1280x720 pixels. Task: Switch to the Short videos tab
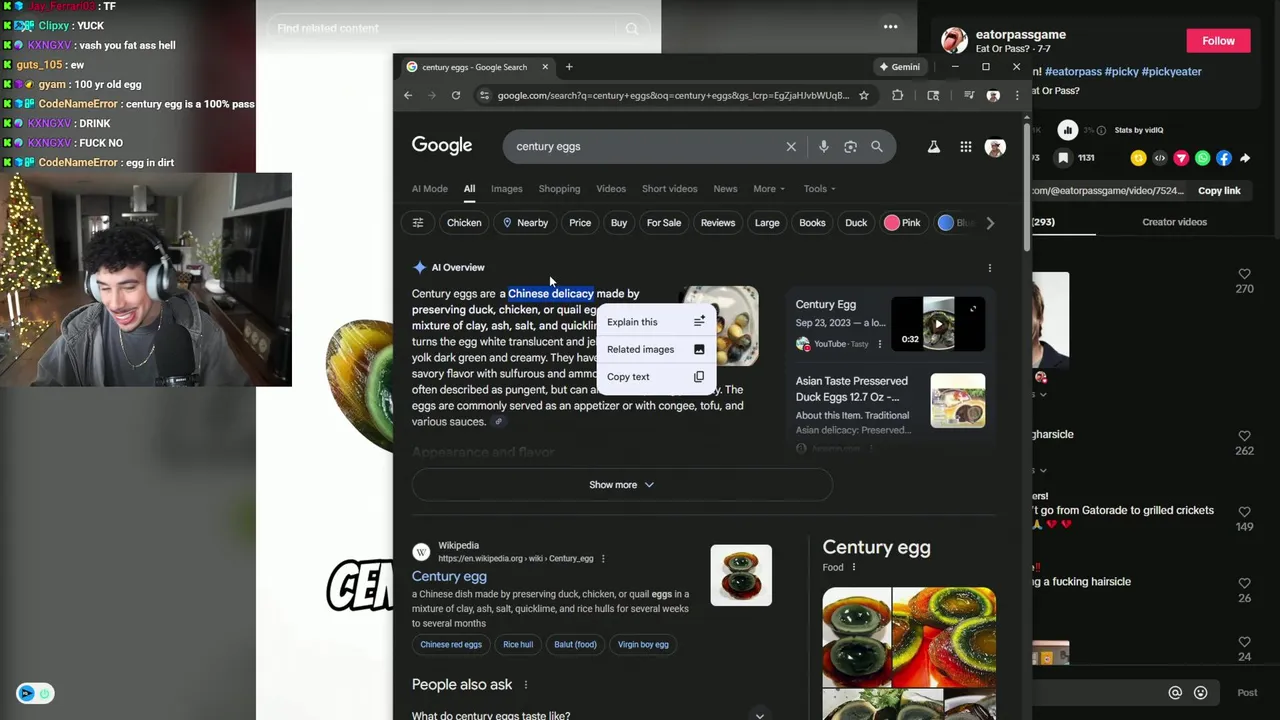tap(669, 189)
